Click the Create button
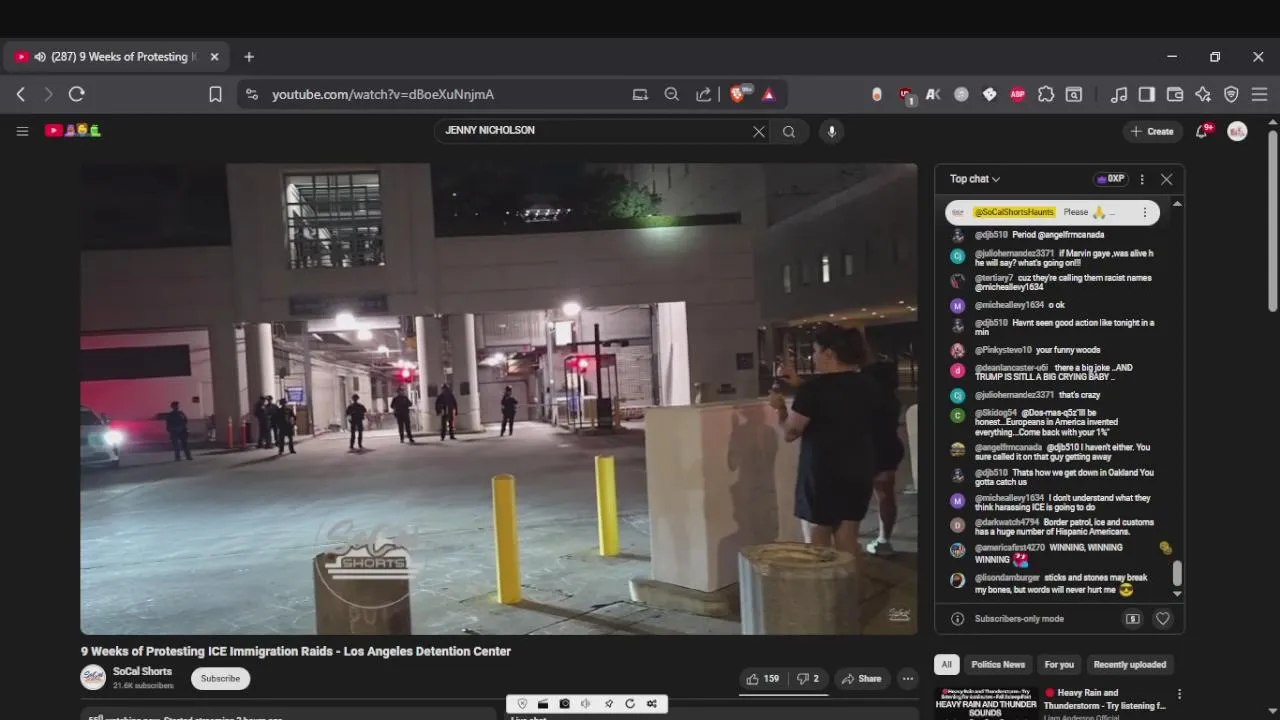The image size is (1280, 720). coord(1152,131)
